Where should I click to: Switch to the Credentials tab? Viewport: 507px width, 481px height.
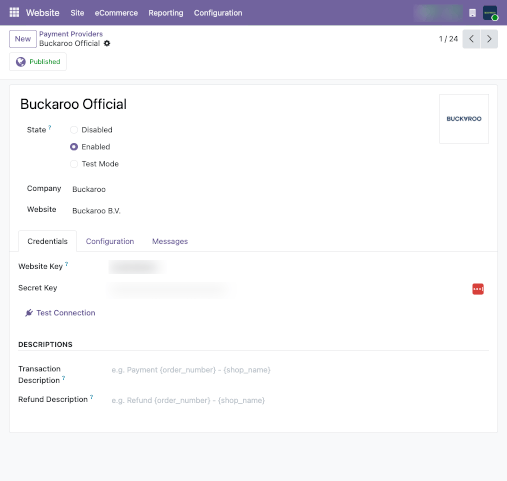click(x=47, y=241)
